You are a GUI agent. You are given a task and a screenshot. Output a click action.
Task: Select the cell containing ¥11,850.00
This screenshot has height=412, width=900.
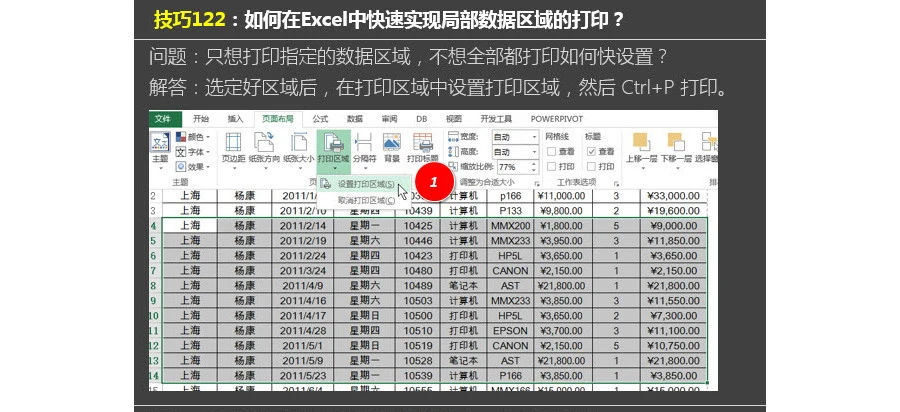pos(674,240)
